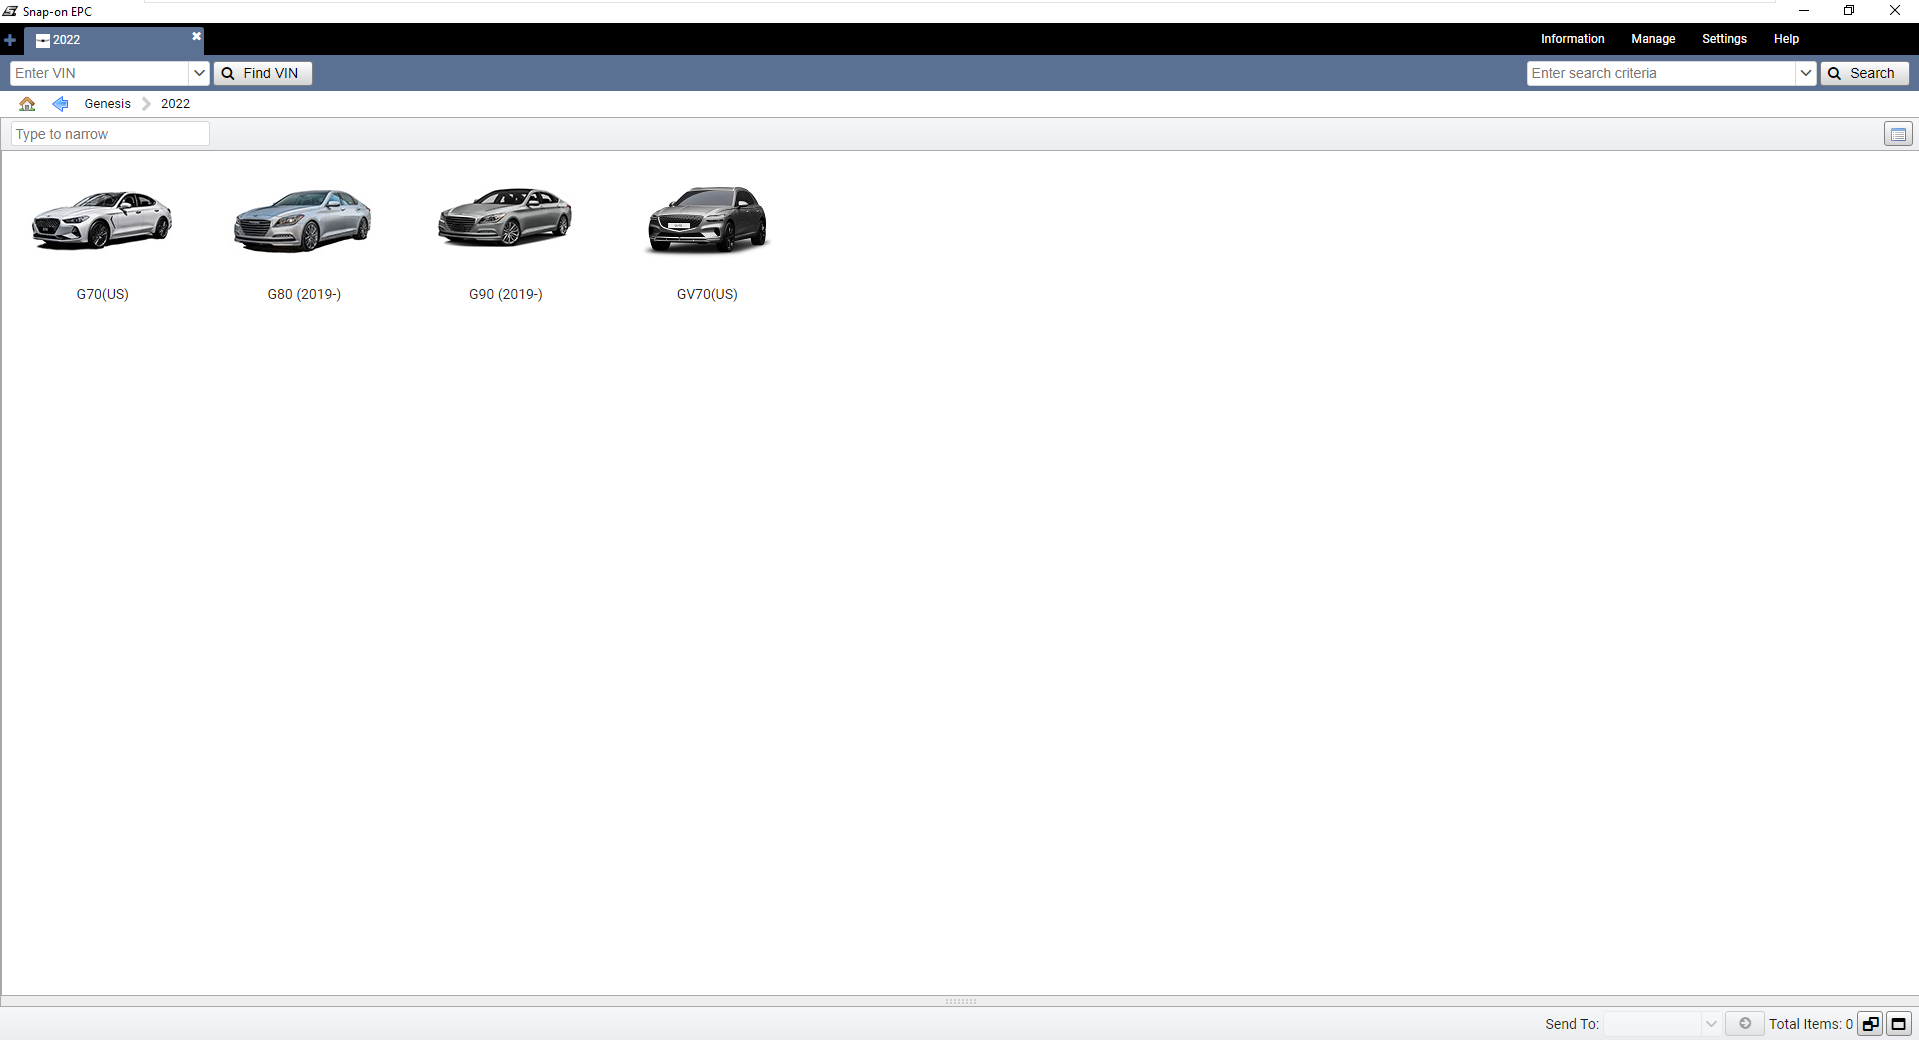
Task: Click the splitter handle above the status bar
Action: 959,1001
